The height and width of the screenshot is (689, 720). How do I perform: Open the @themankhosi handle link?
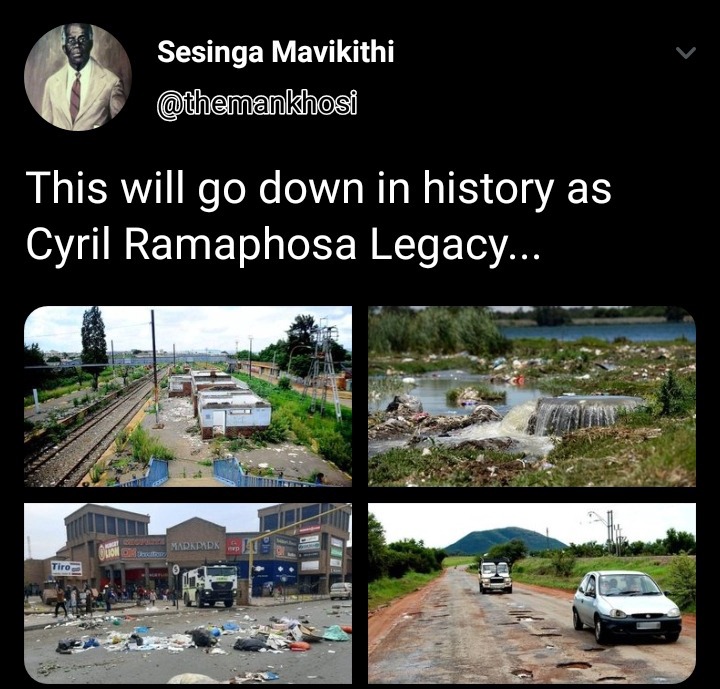point(257,104)
